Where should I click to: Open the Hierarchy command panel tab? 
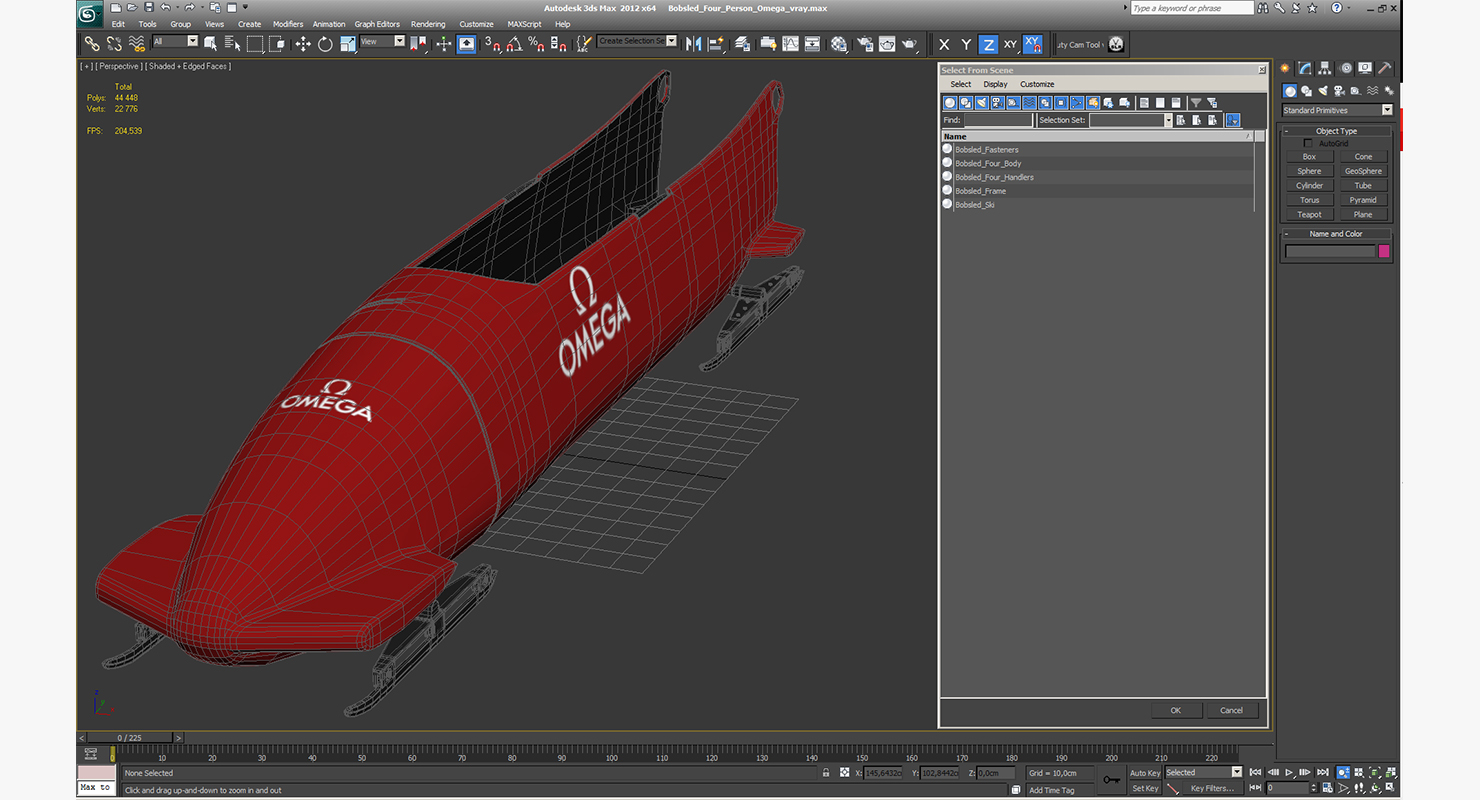pos(1325,68)
